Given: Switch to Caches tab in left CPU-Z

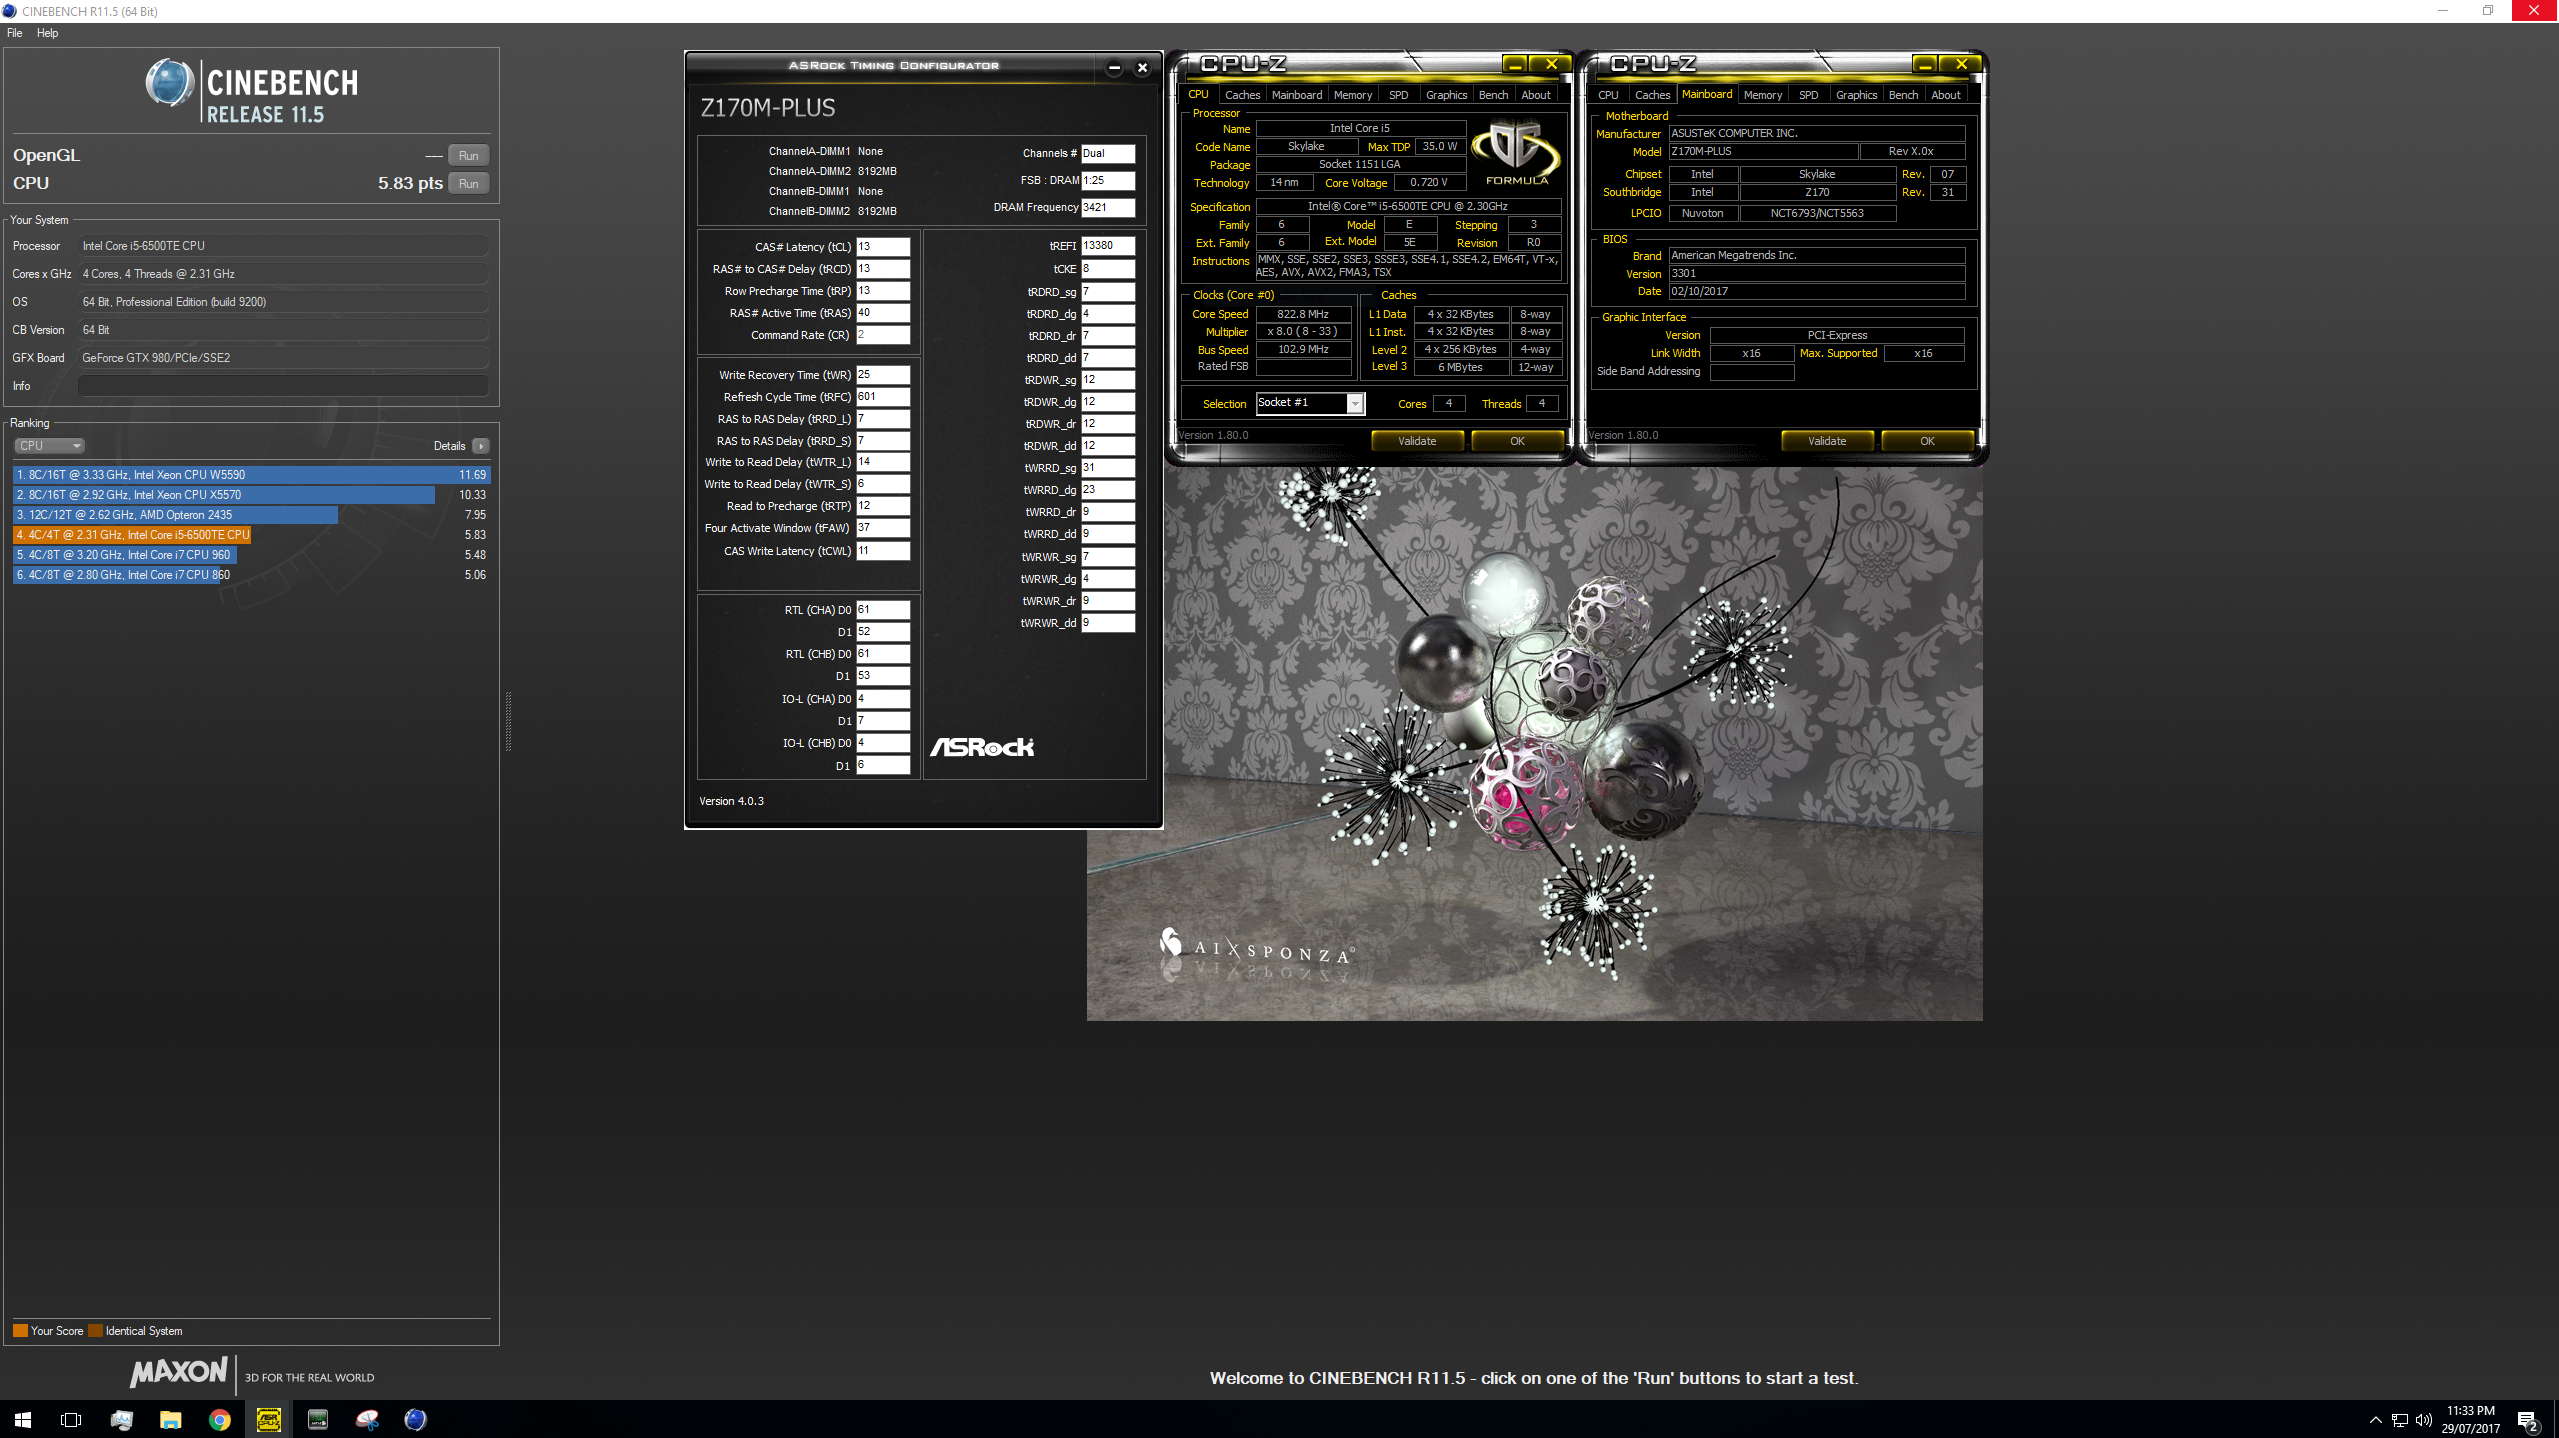Looking at the screenshot, I should [1242, 95].
